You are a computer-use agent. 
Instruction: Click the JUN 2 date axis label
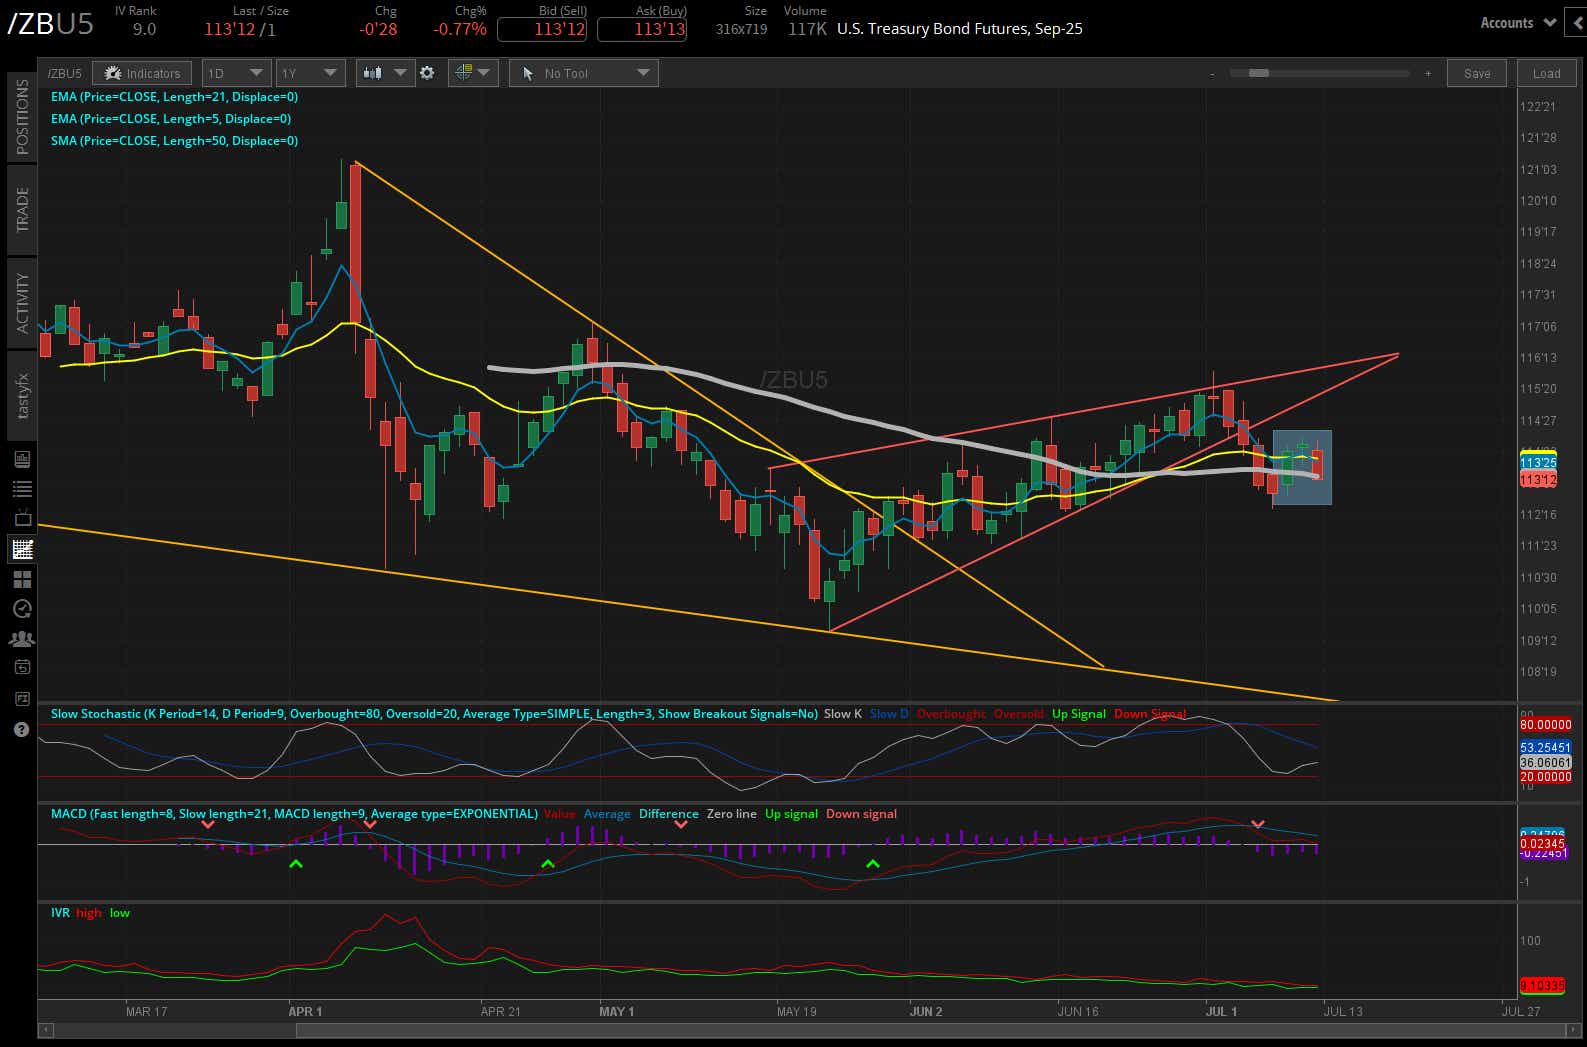(926, 1012)
